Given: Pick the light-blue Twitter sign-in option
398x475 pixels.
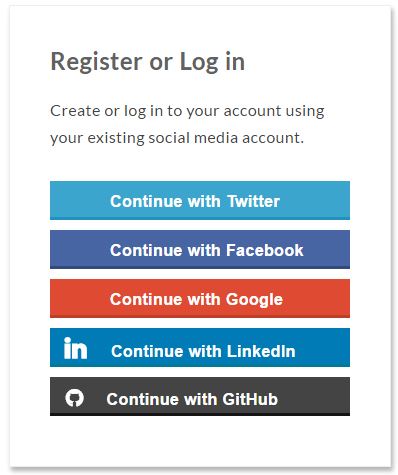Looking at the screenshot, I should click(x=200, y=200).
